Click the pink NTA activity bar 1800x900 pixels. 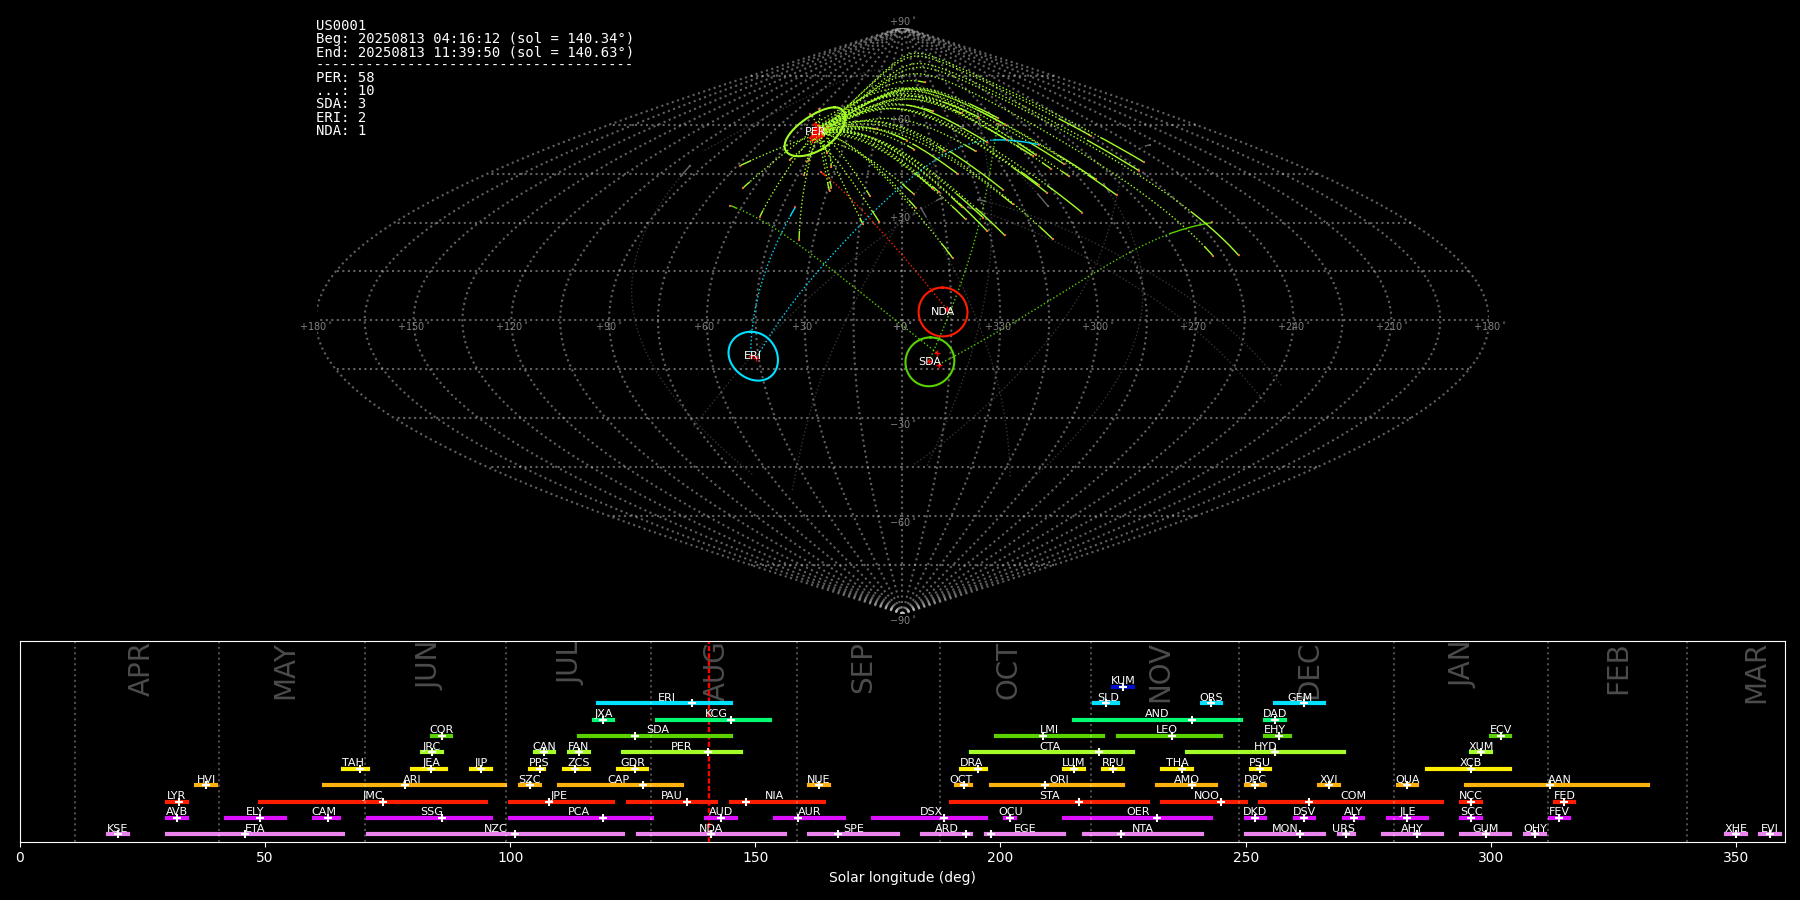[x=1143, y=834]
